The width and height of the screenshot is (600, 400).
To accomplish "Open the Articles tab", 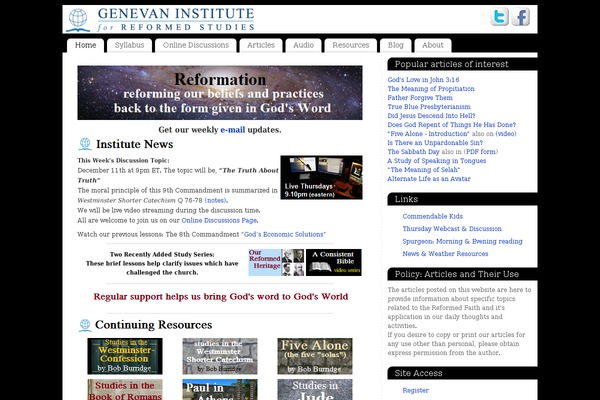I will tap(261, 45).
